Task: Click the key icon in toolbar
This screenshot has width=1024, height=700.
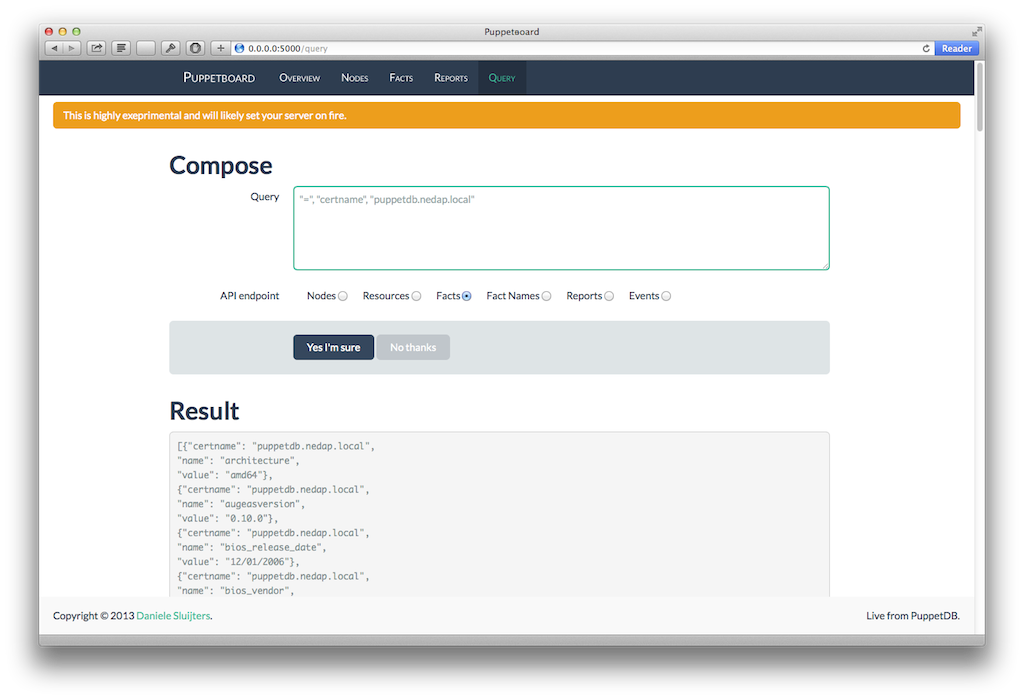Action: [x=170, y=48]
